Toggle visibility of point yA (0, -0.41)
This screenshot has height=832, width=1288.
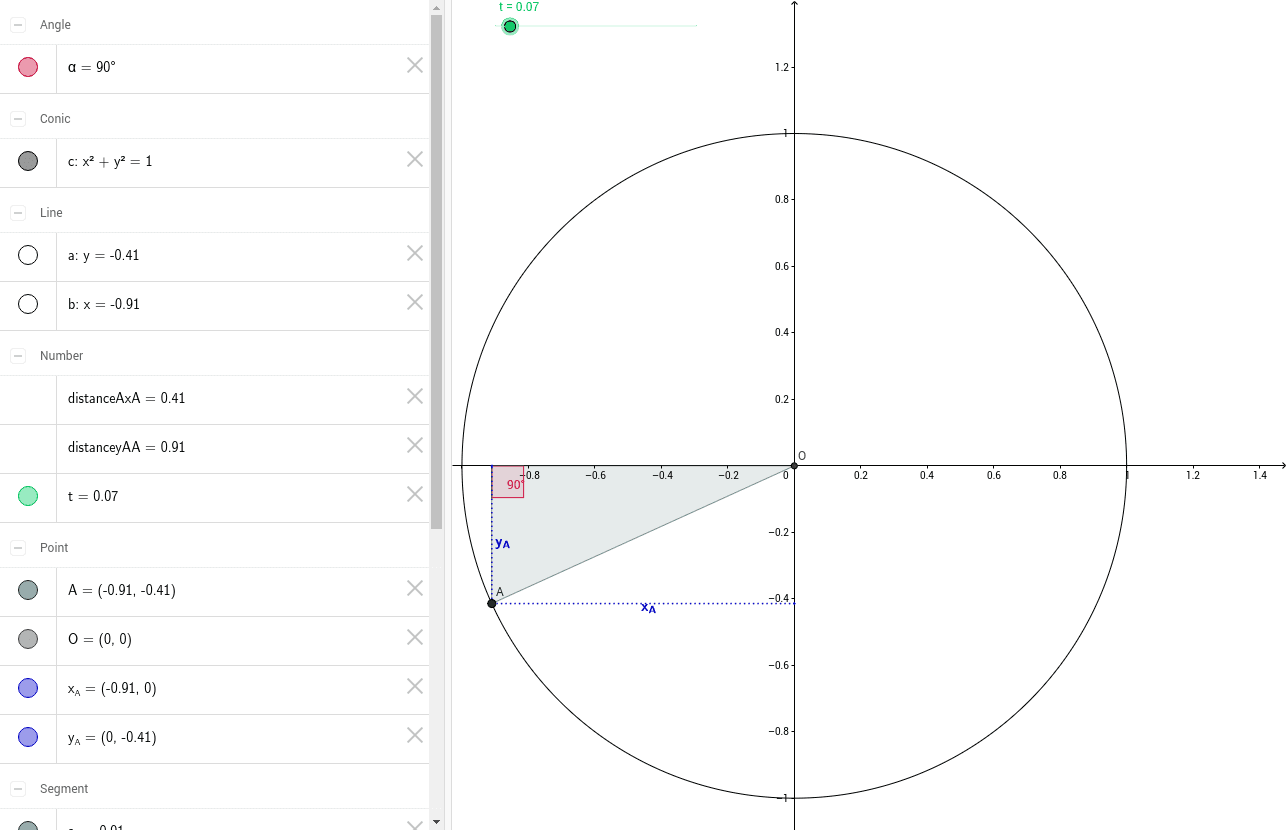tap(28, 737)
